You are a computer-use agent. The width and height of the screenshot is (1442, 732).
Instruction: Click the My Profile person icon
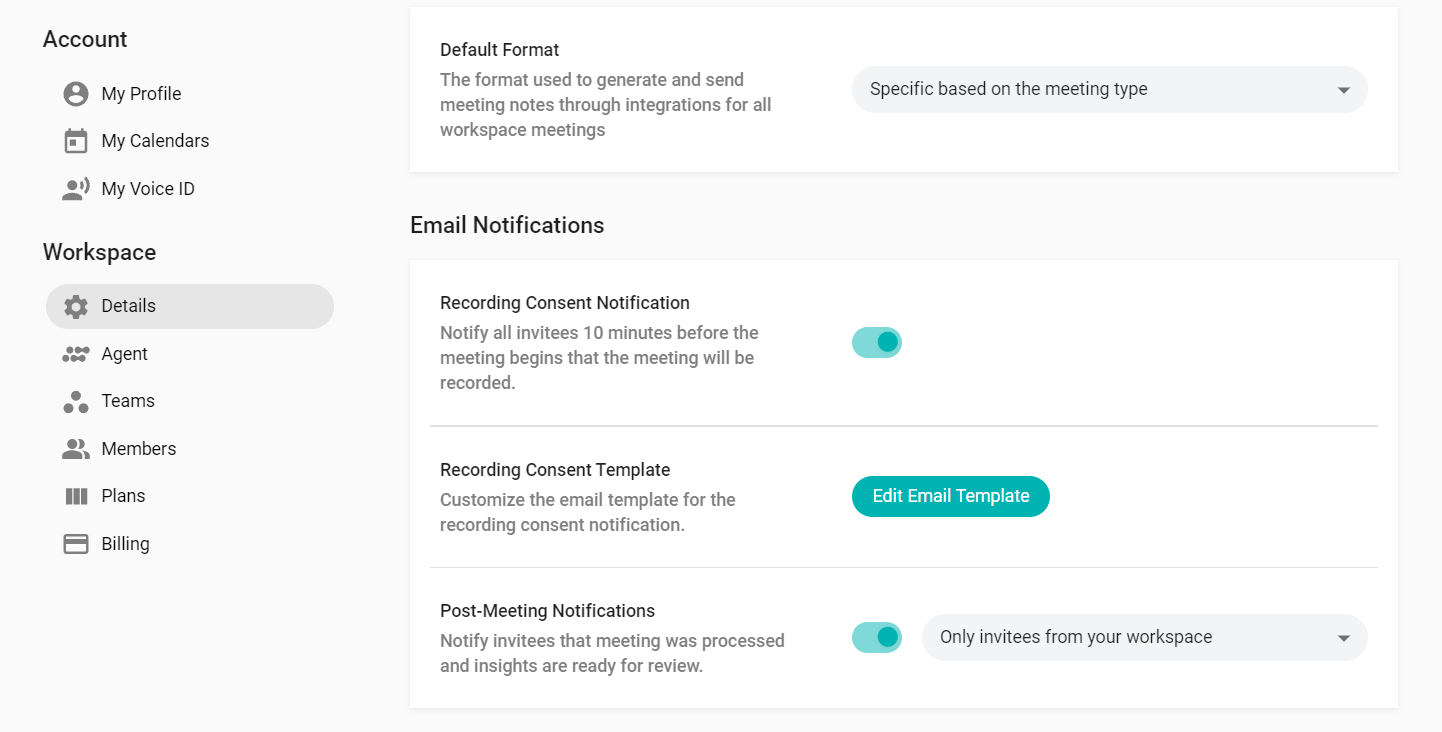(76, 94)
